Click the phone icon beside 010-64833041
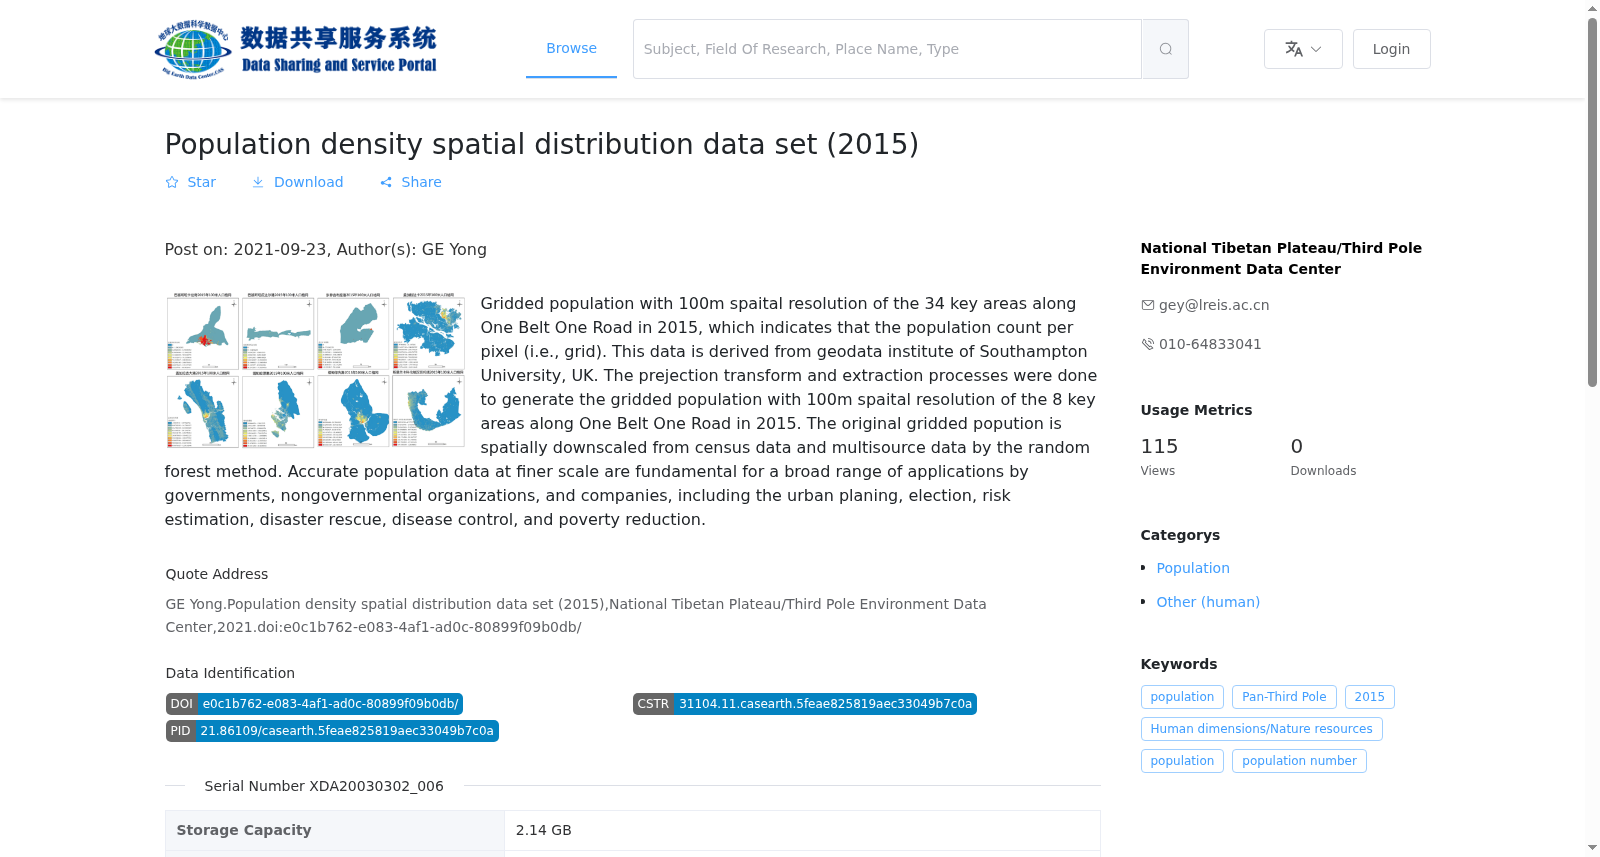The image size is (1600, 857). [x=1147, y=344]
